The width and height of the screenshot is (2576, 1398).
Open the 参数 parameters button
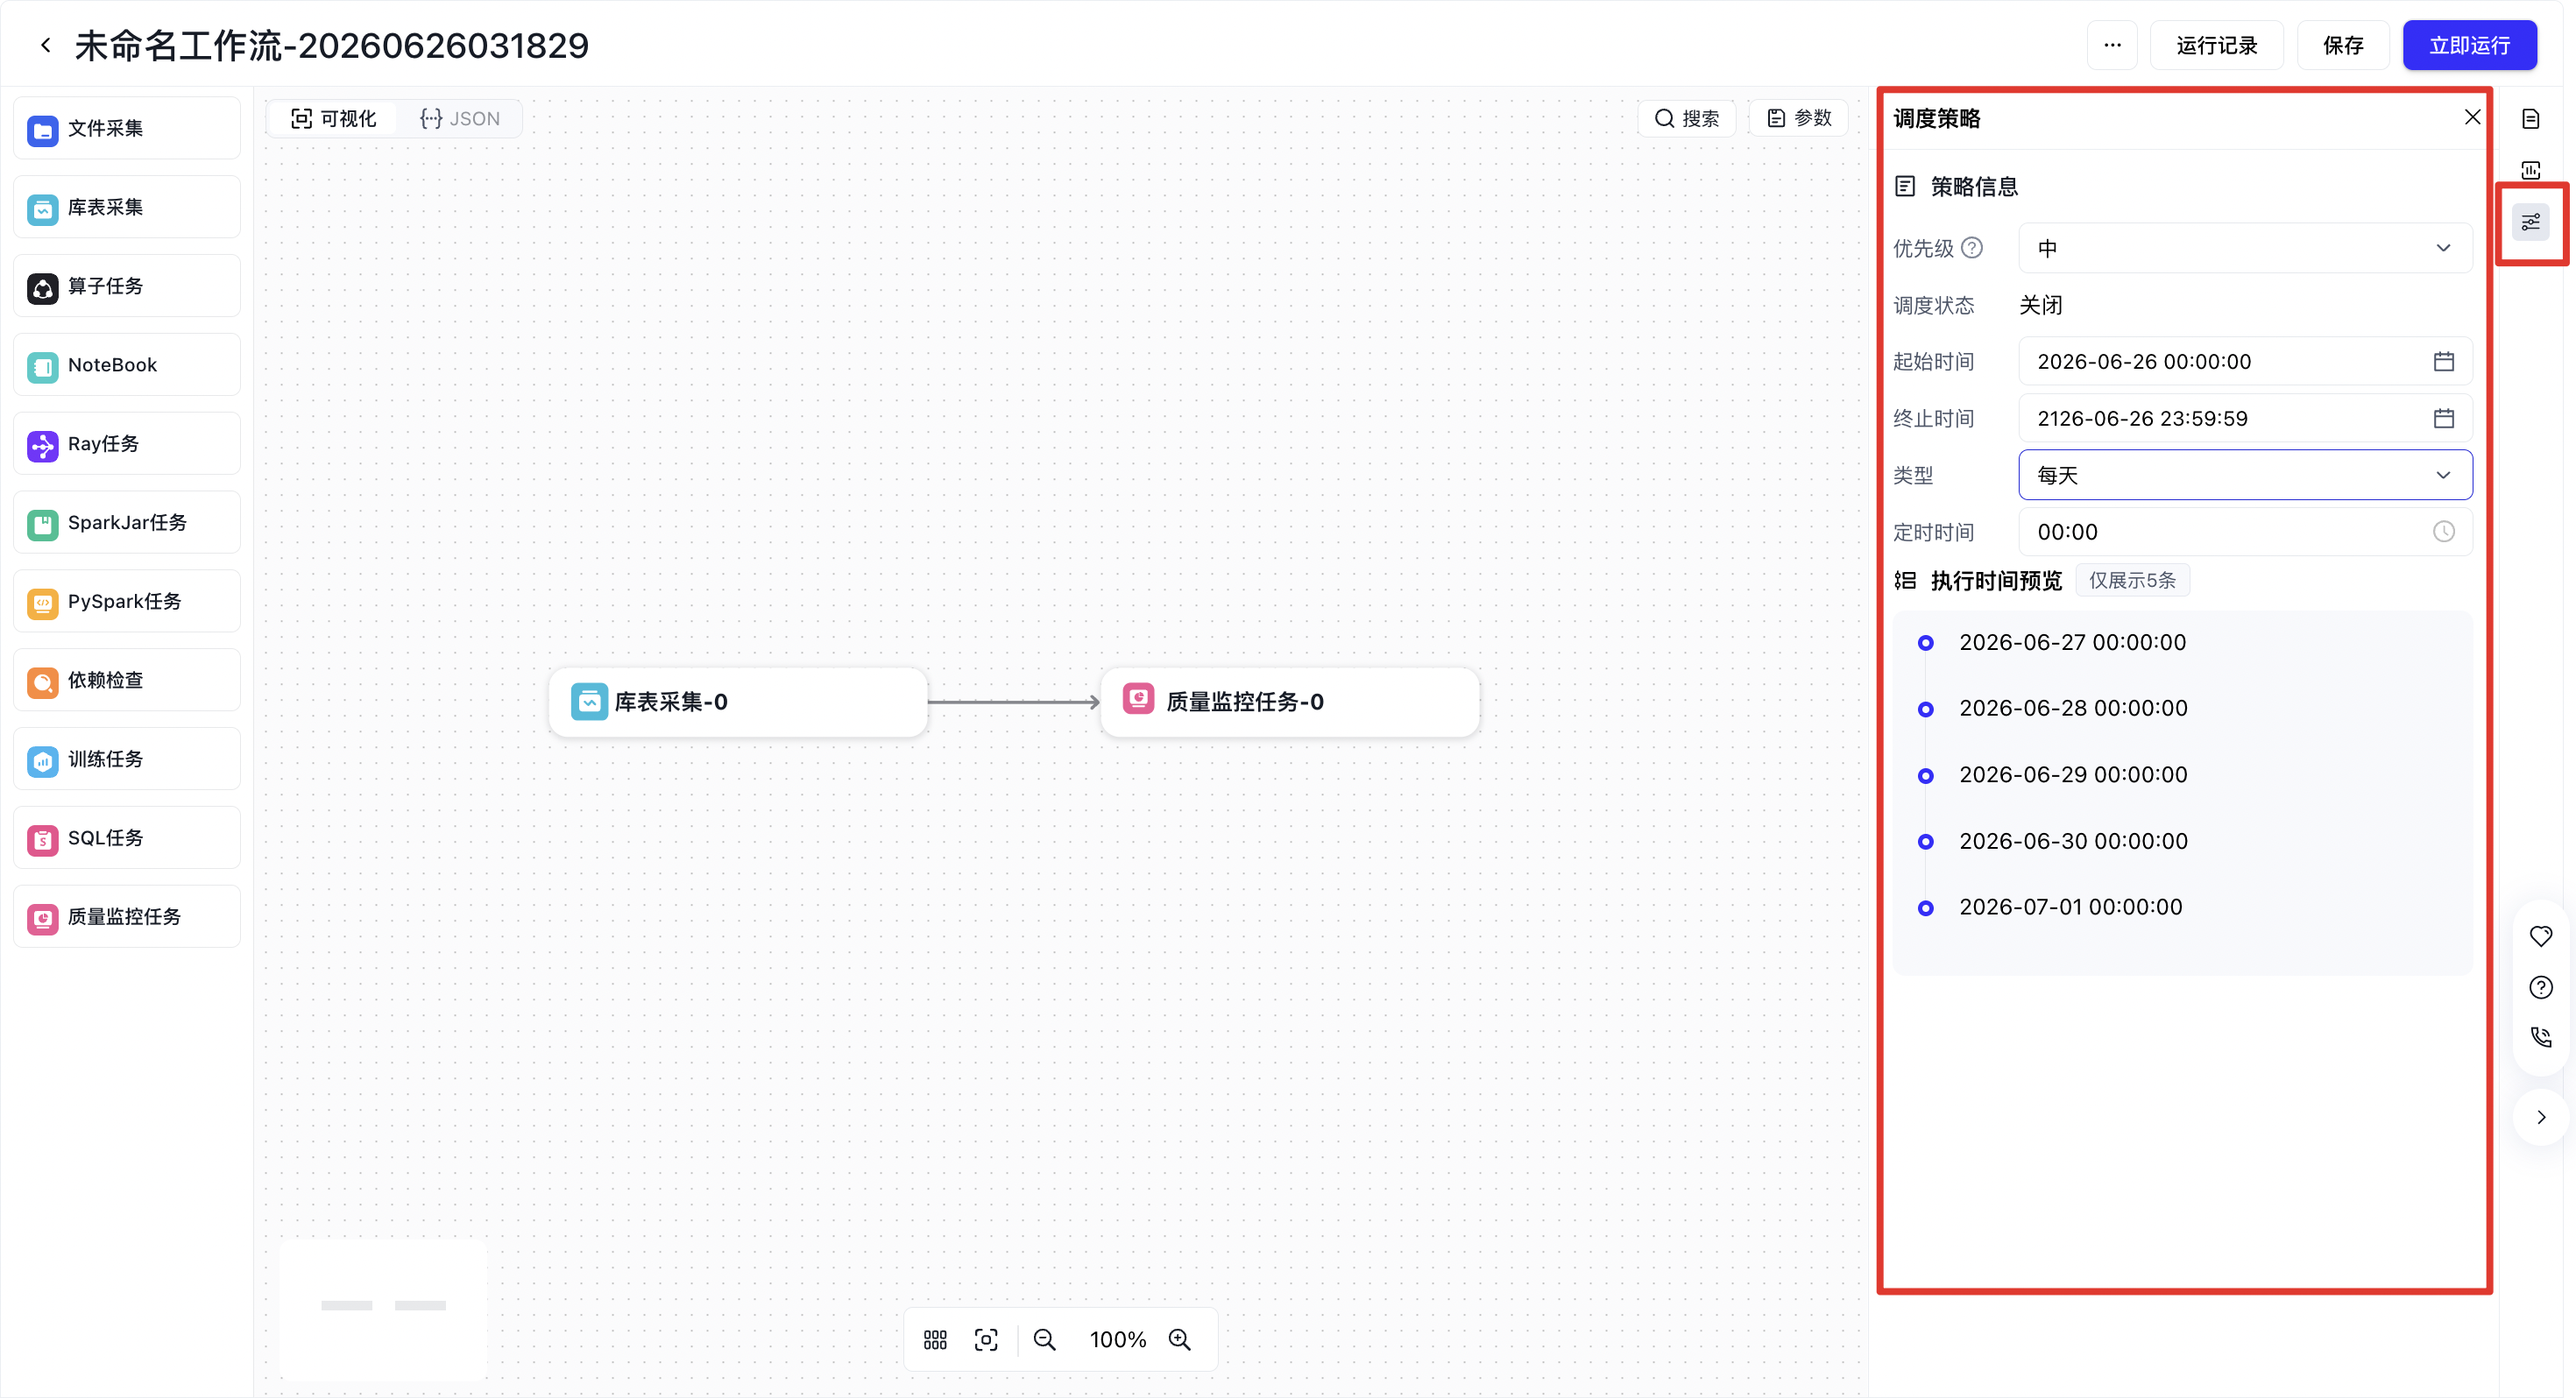coord(1799,119)
